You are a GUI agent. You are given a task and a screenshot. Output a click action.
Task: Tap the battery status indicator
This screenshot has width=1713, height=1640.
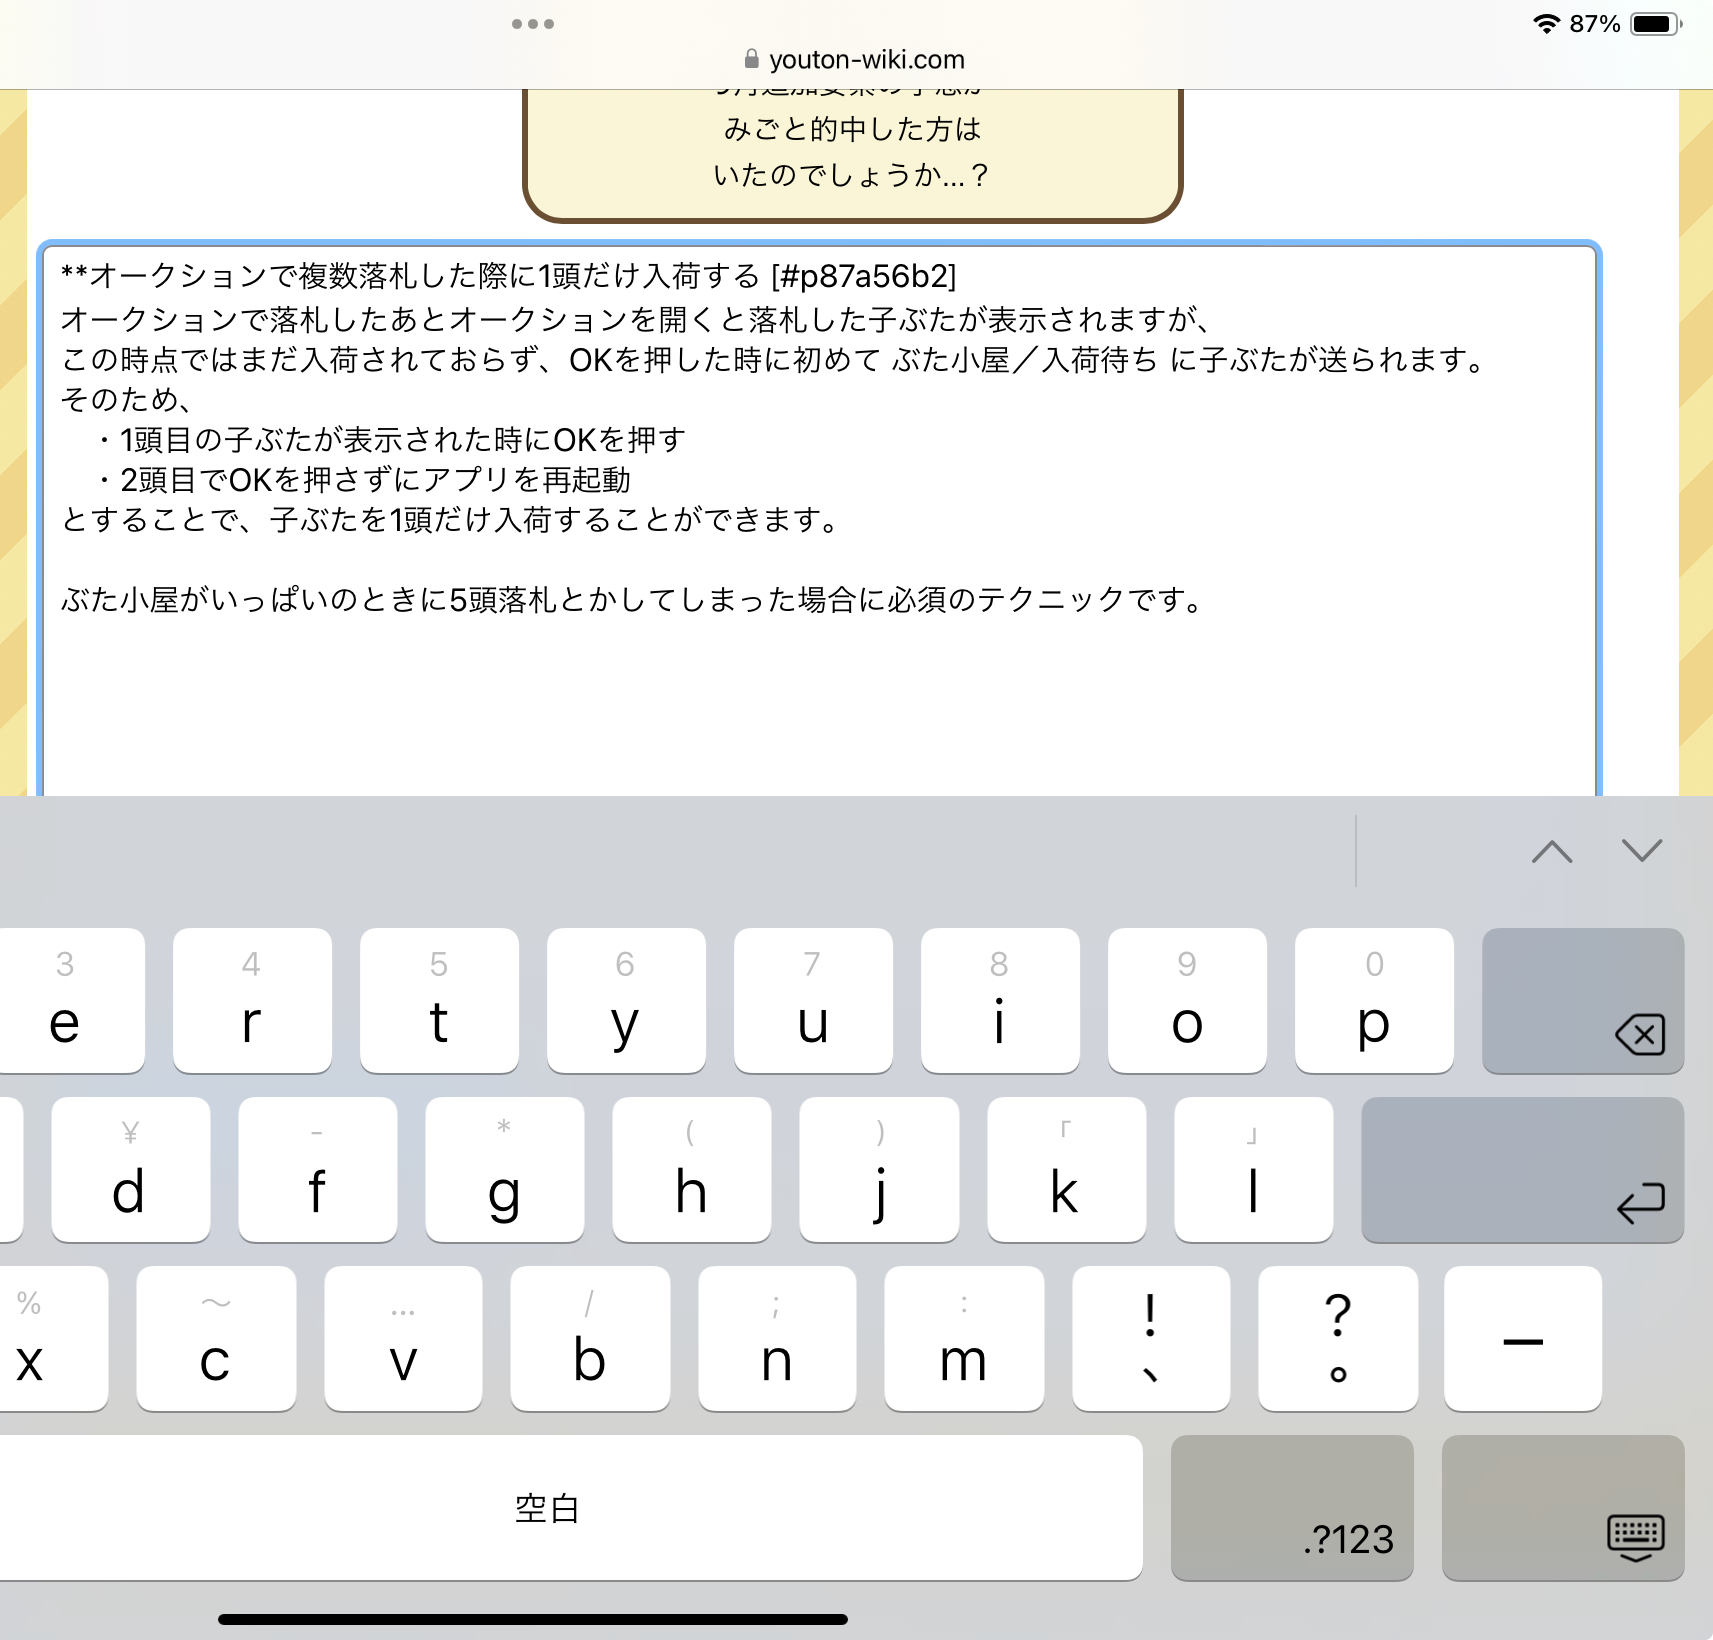(x=1655, y=24)
